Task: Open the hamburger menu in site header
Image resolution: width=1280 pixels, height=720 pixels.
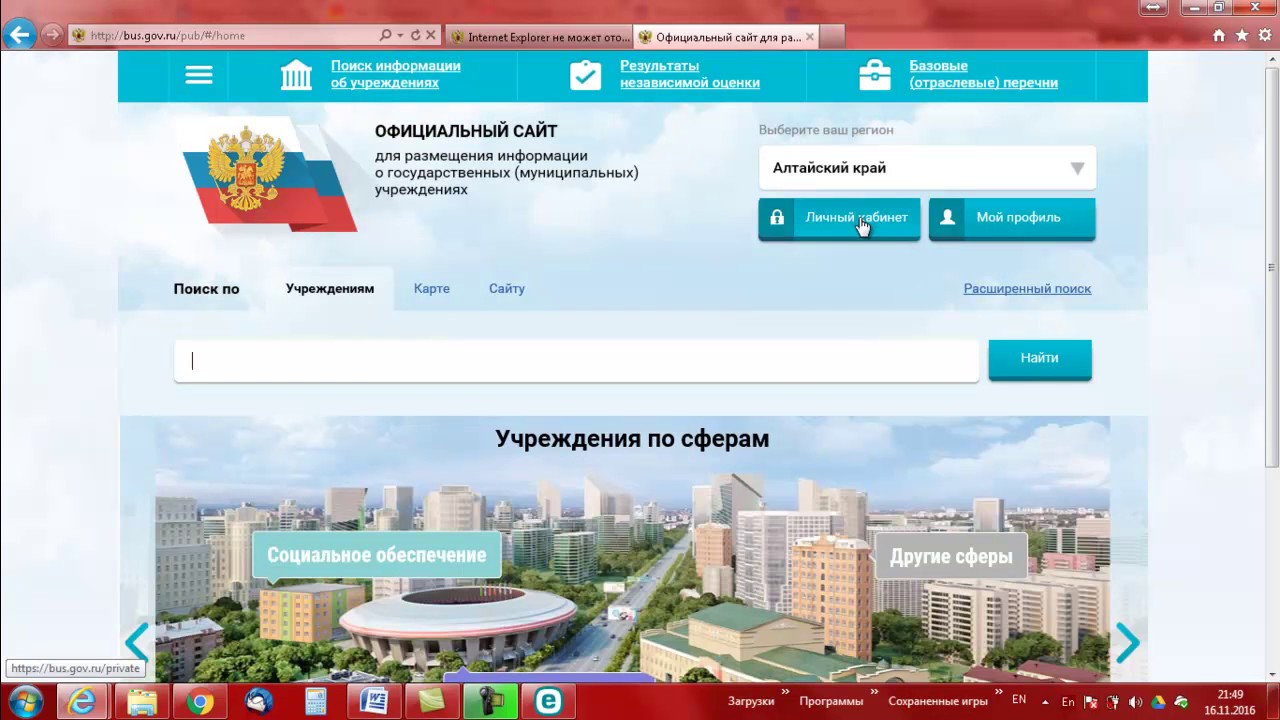Action: (x=199, y=75)
